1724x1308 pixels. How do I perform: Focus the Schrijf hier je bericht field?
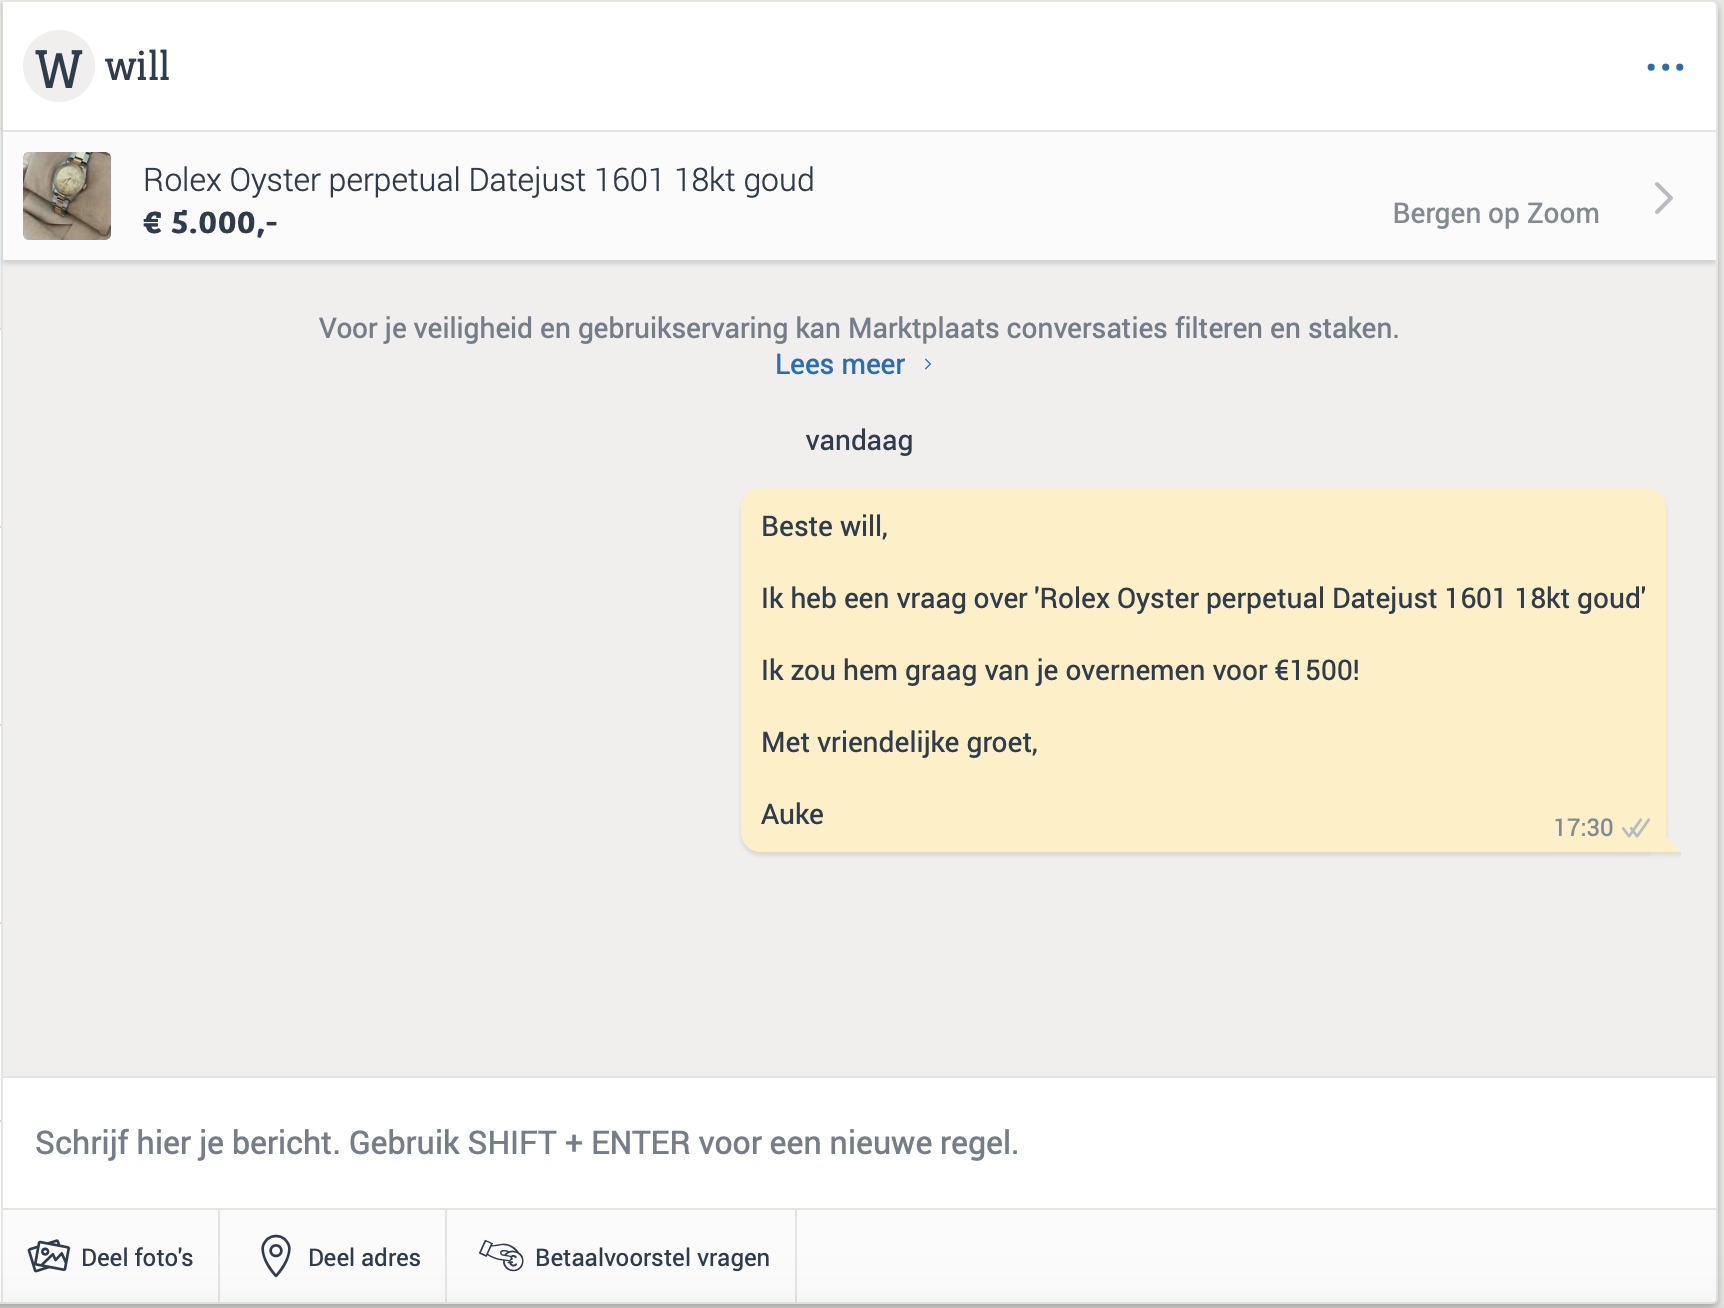pos(860,1143)
